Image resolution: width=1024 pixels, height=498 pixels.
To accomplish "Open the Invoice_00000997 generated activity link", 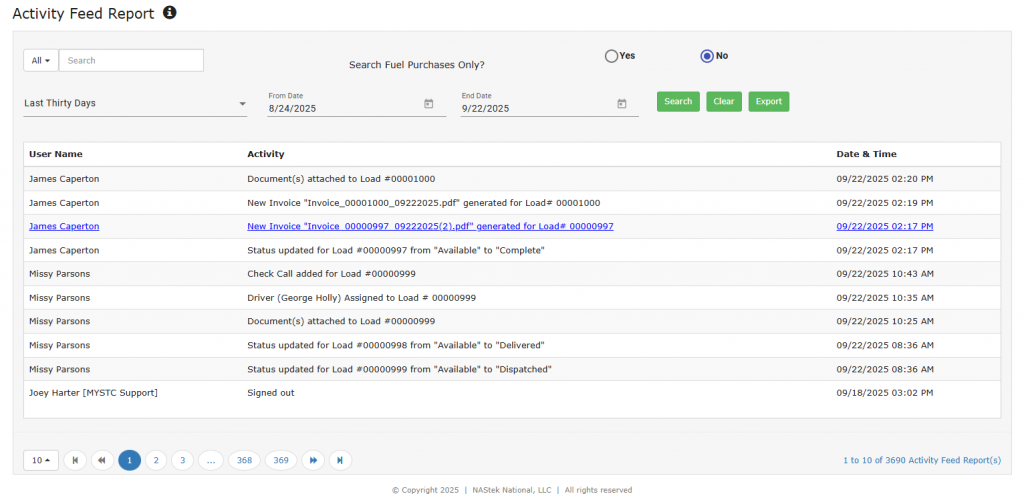I will pos(430,227).
